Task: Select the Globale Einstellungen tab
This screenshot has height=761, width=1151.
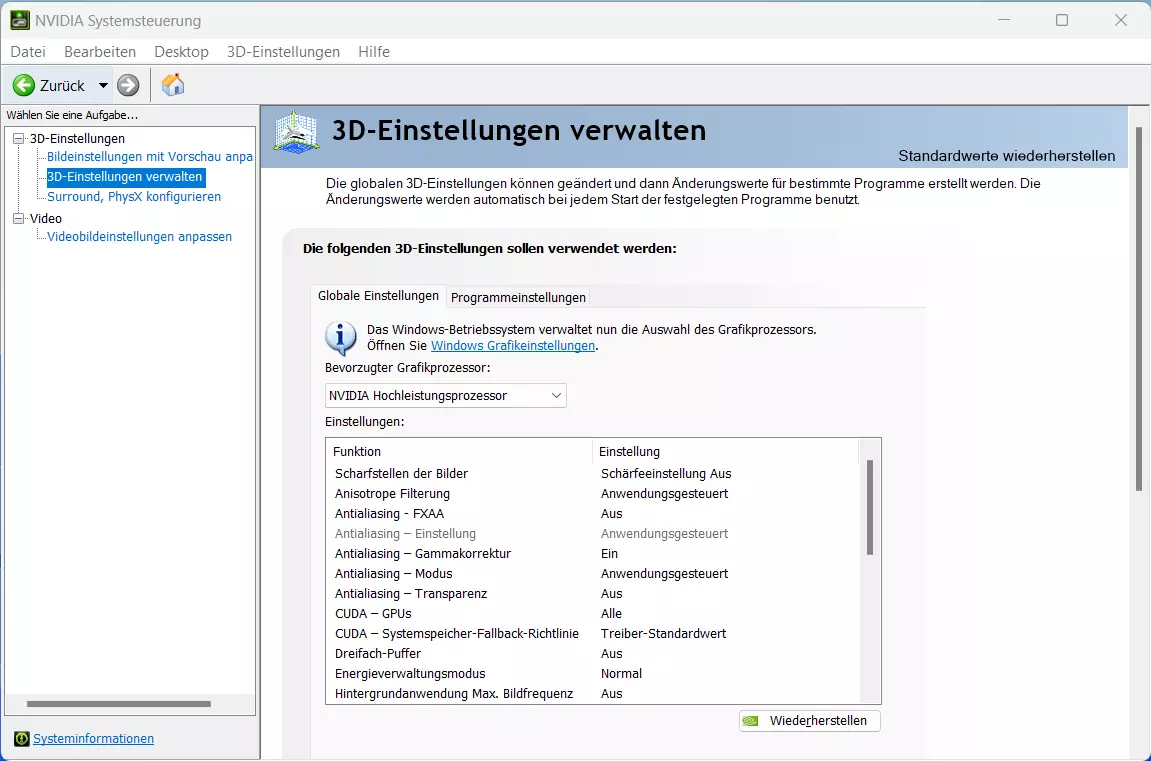Action: pyautogui.click(x=378, y=296)
